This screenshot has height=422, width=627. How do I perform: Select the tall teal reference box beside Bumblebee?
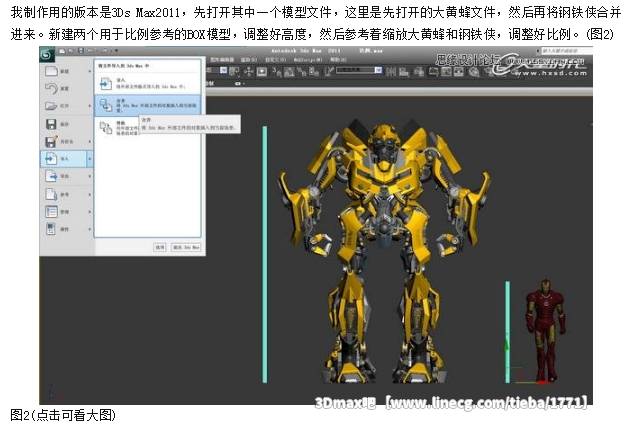point(265,254)
